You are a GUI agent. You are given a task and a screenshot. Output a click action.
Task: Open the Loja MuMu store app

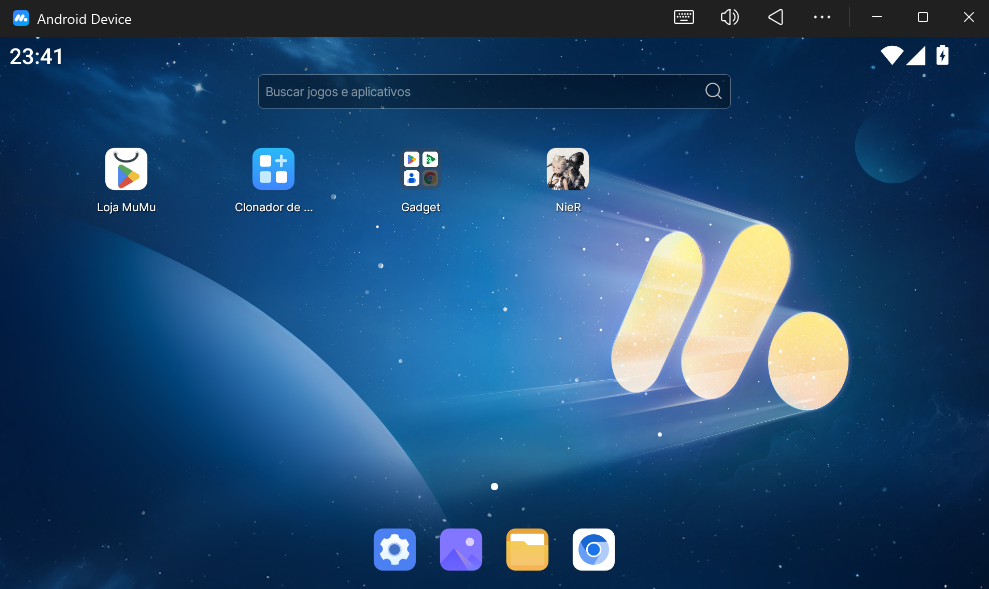[x=126, y=169]
